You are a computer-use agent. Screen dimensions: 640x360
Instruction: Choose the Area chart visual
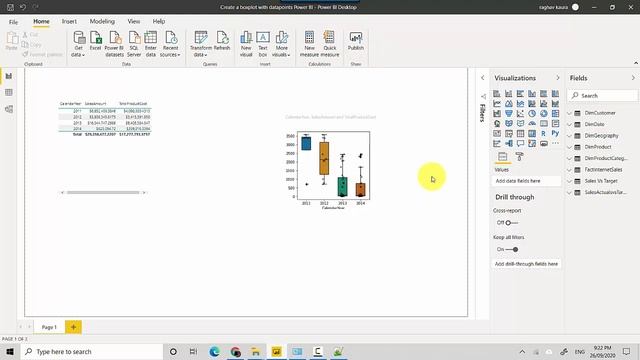509,104
